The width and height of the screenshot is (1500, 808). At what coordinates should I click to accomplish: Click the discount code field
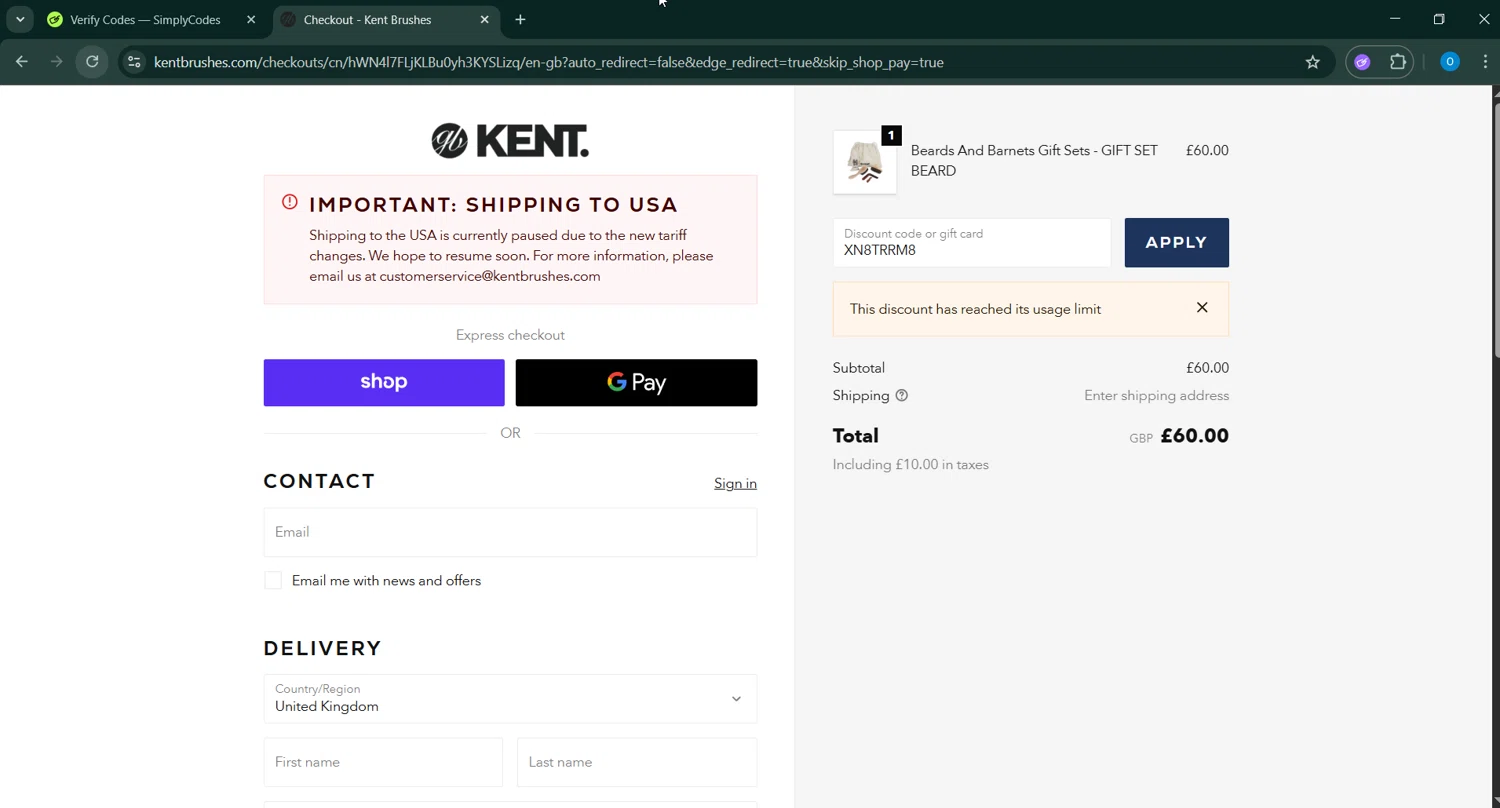pos(971,243)
